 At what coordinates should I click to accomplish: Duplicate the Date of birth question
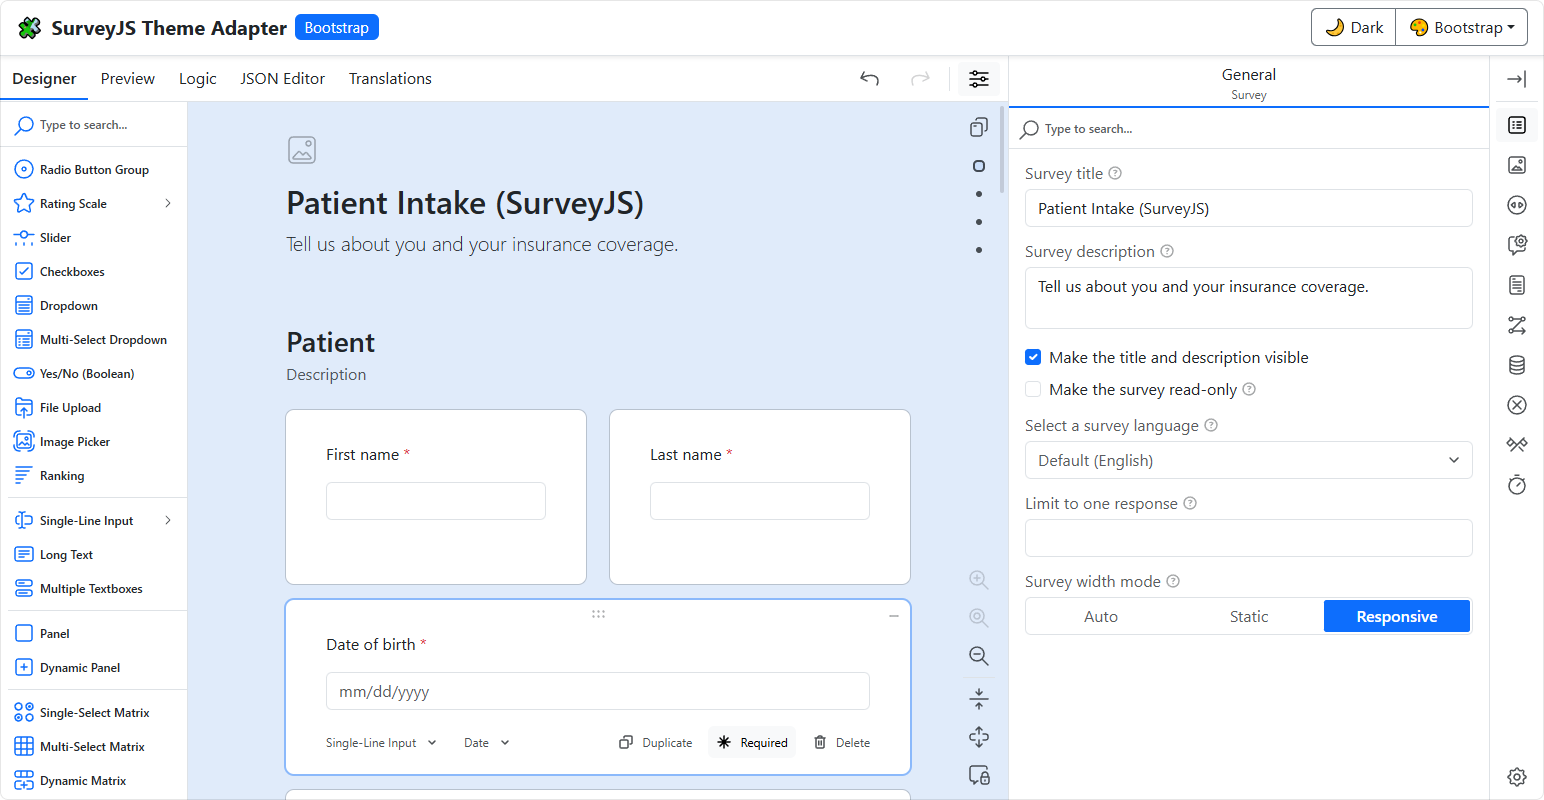pyautogui.click(x=656, y=742)
